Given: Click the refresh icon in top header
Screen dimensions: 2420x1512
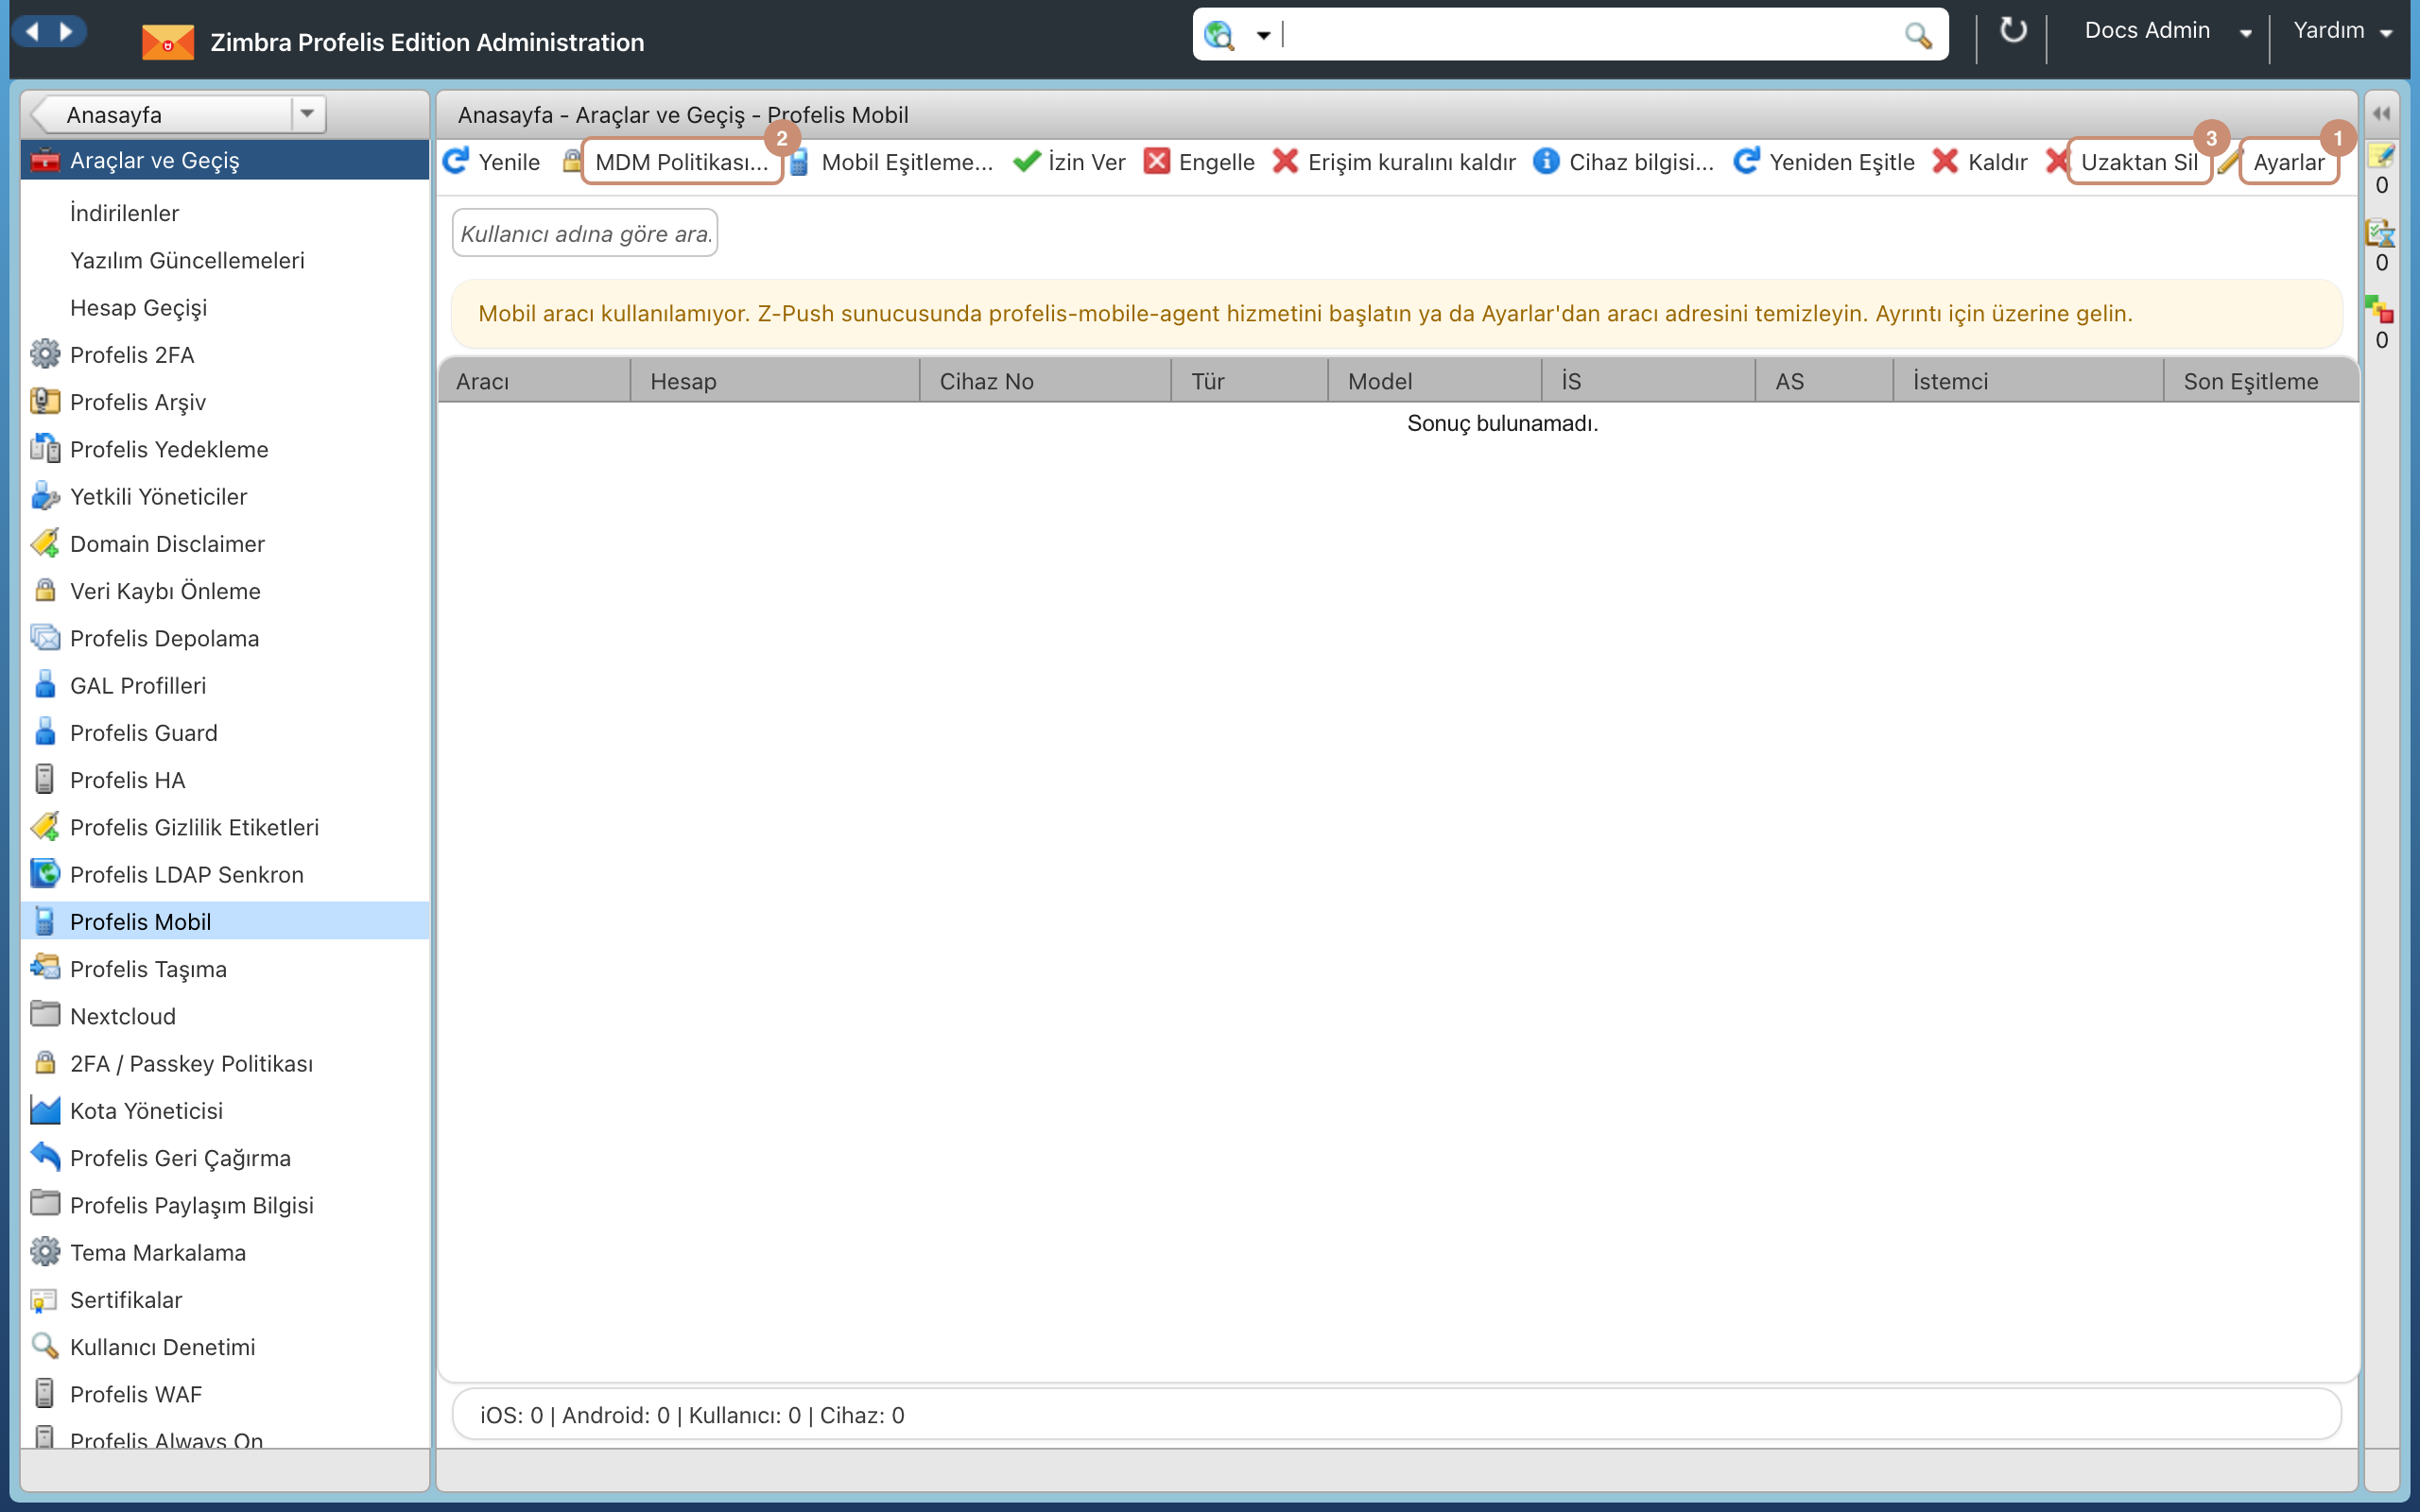Looking at the screenshot, I should tap(2012, 30).
